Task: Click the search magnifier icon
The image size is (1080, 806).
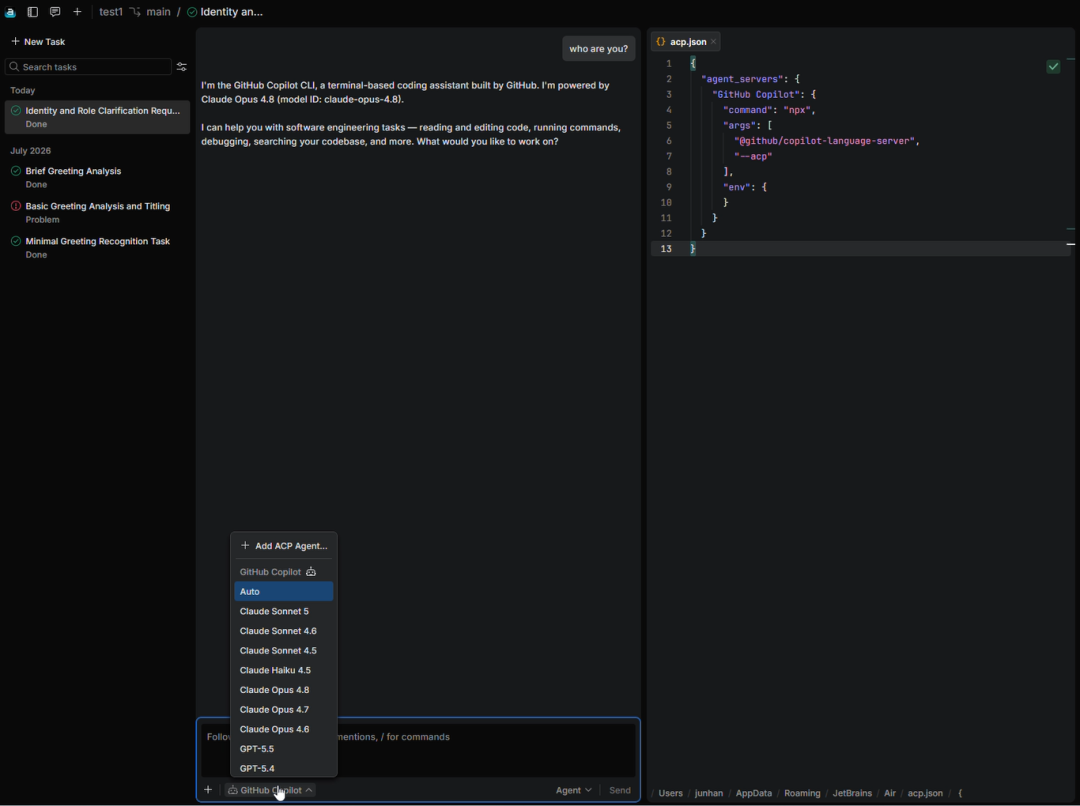Action: pyautogui.click(x=14, y=67)
